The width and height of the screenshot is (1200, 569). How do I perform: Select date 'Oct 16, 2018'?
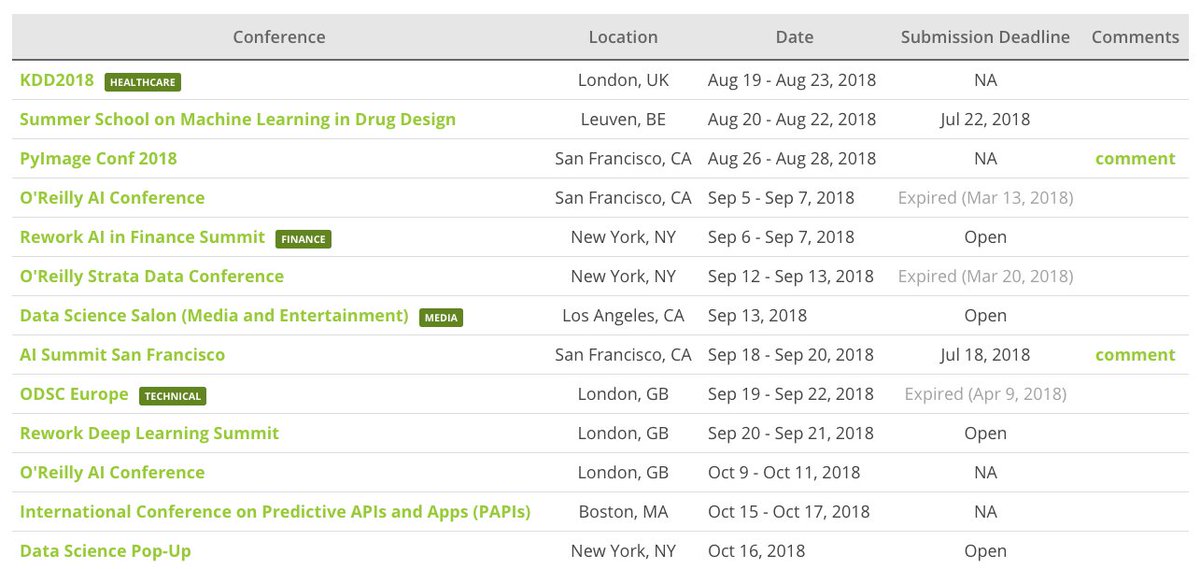(756, 550)
